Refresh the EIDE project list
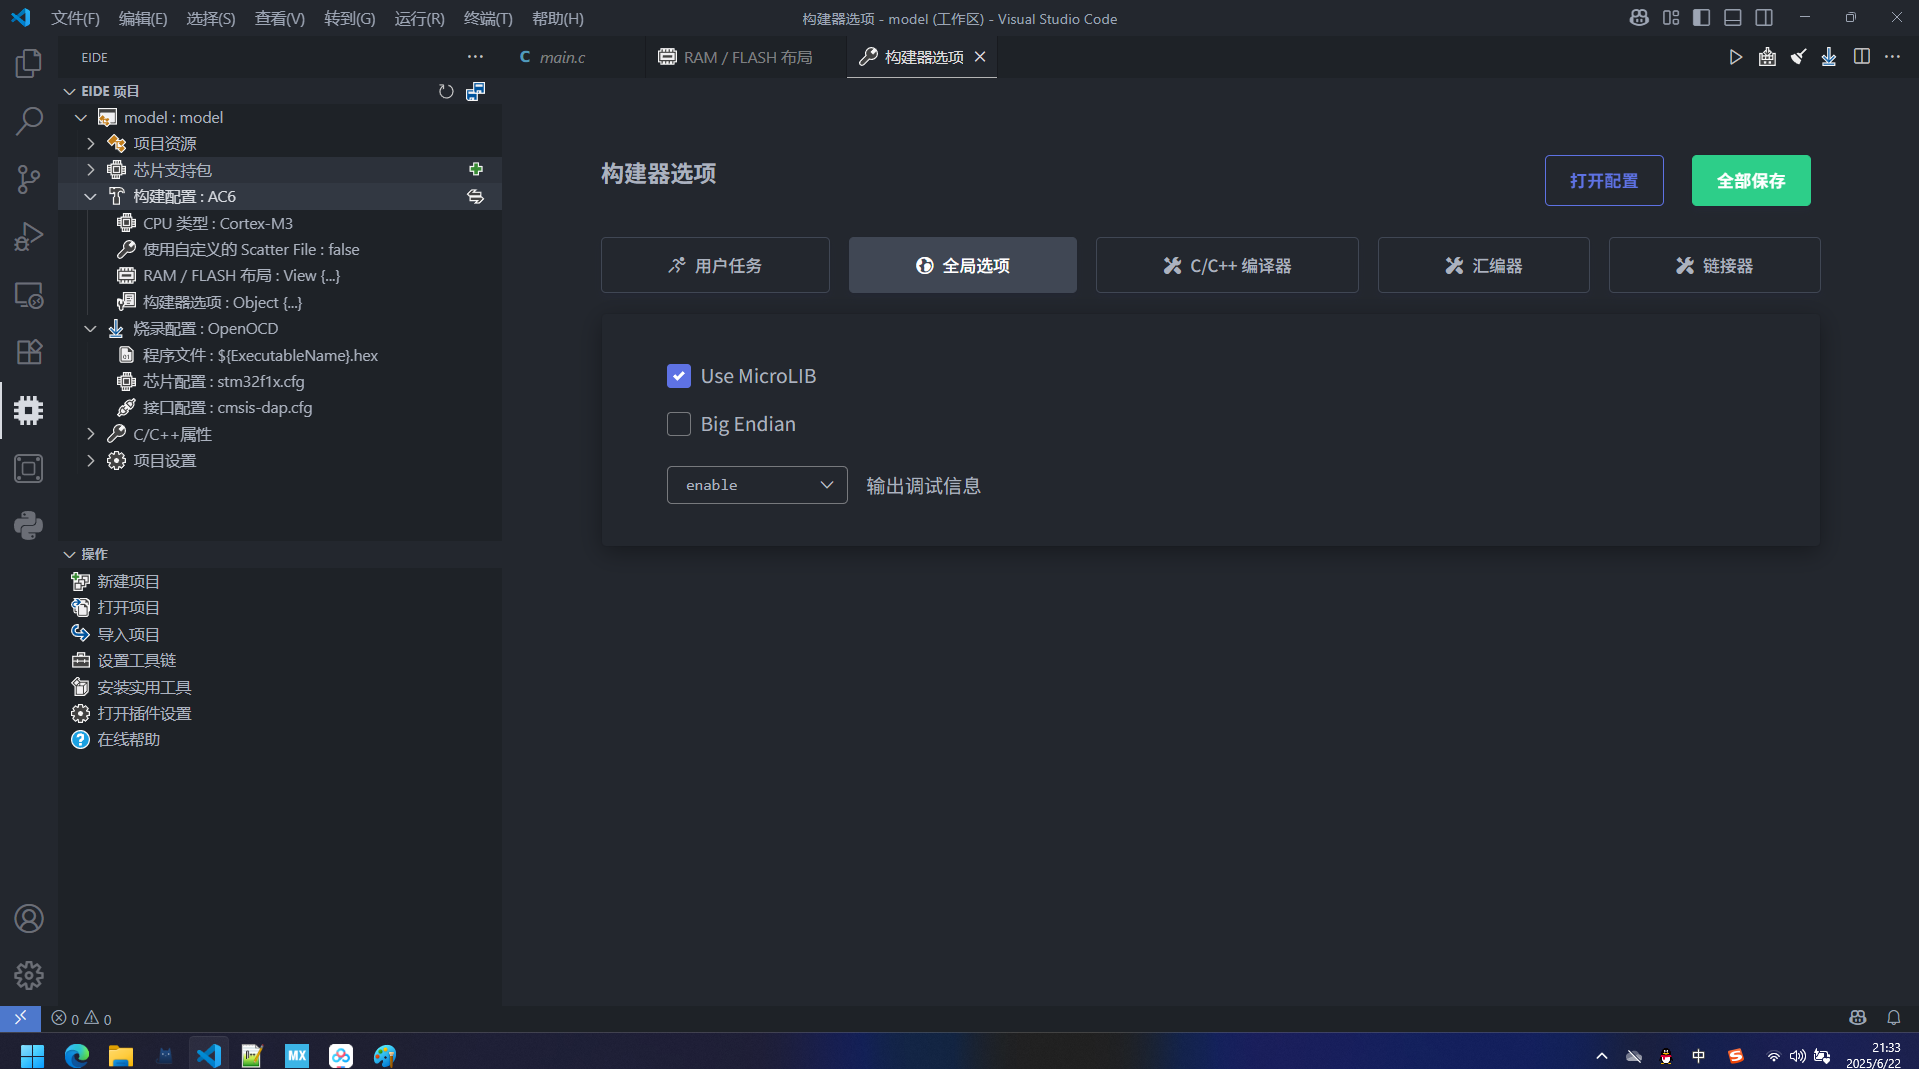Viewport: 1919px width, 1069px height. [x=446, y=91]
